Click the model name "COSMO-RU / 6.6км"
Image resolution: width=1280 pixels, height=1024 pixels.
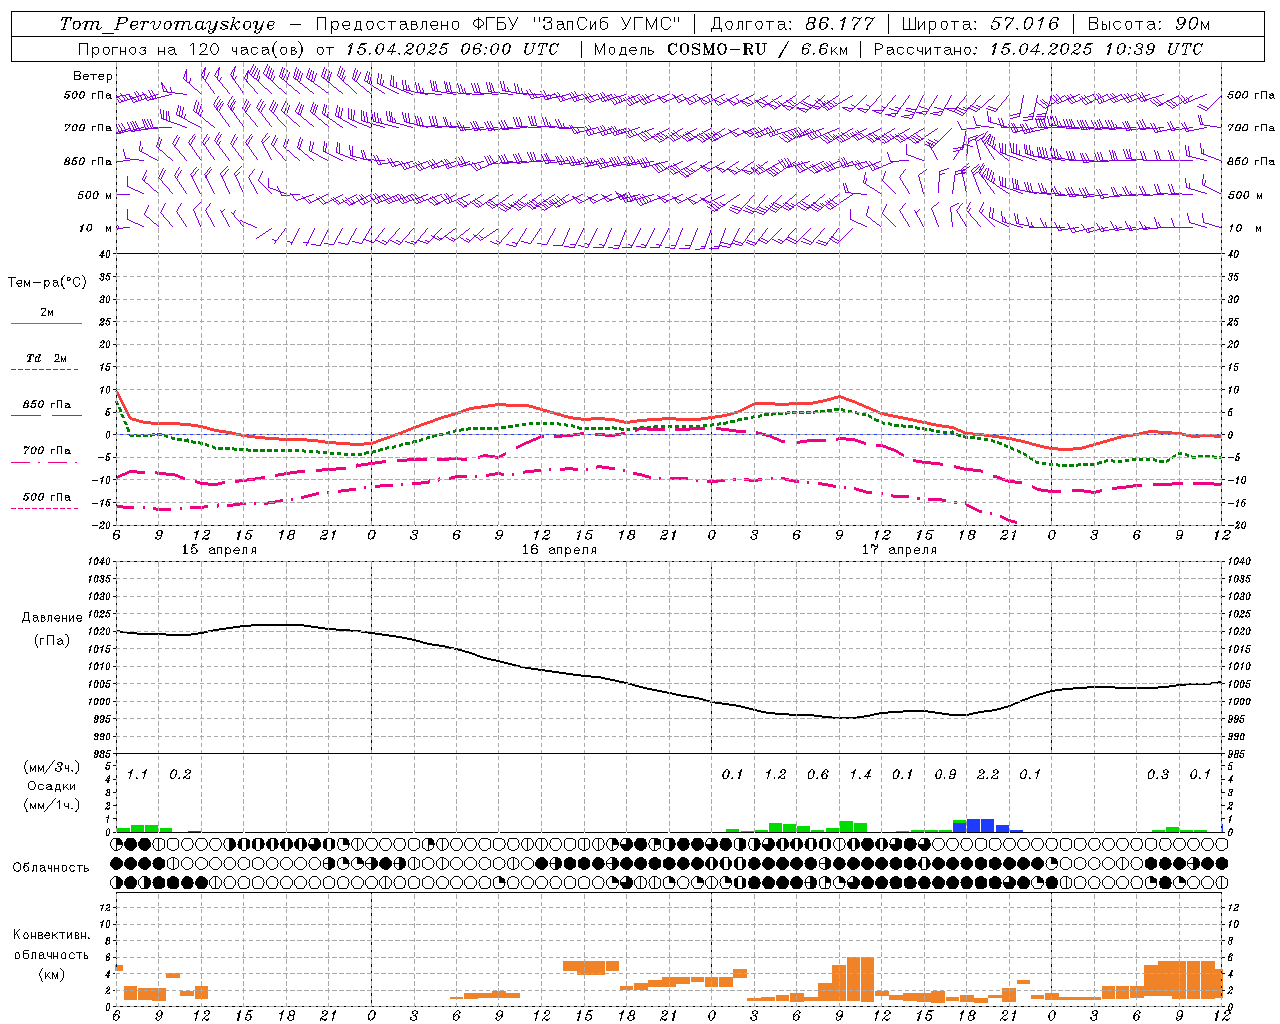click(x=760, y=49)
